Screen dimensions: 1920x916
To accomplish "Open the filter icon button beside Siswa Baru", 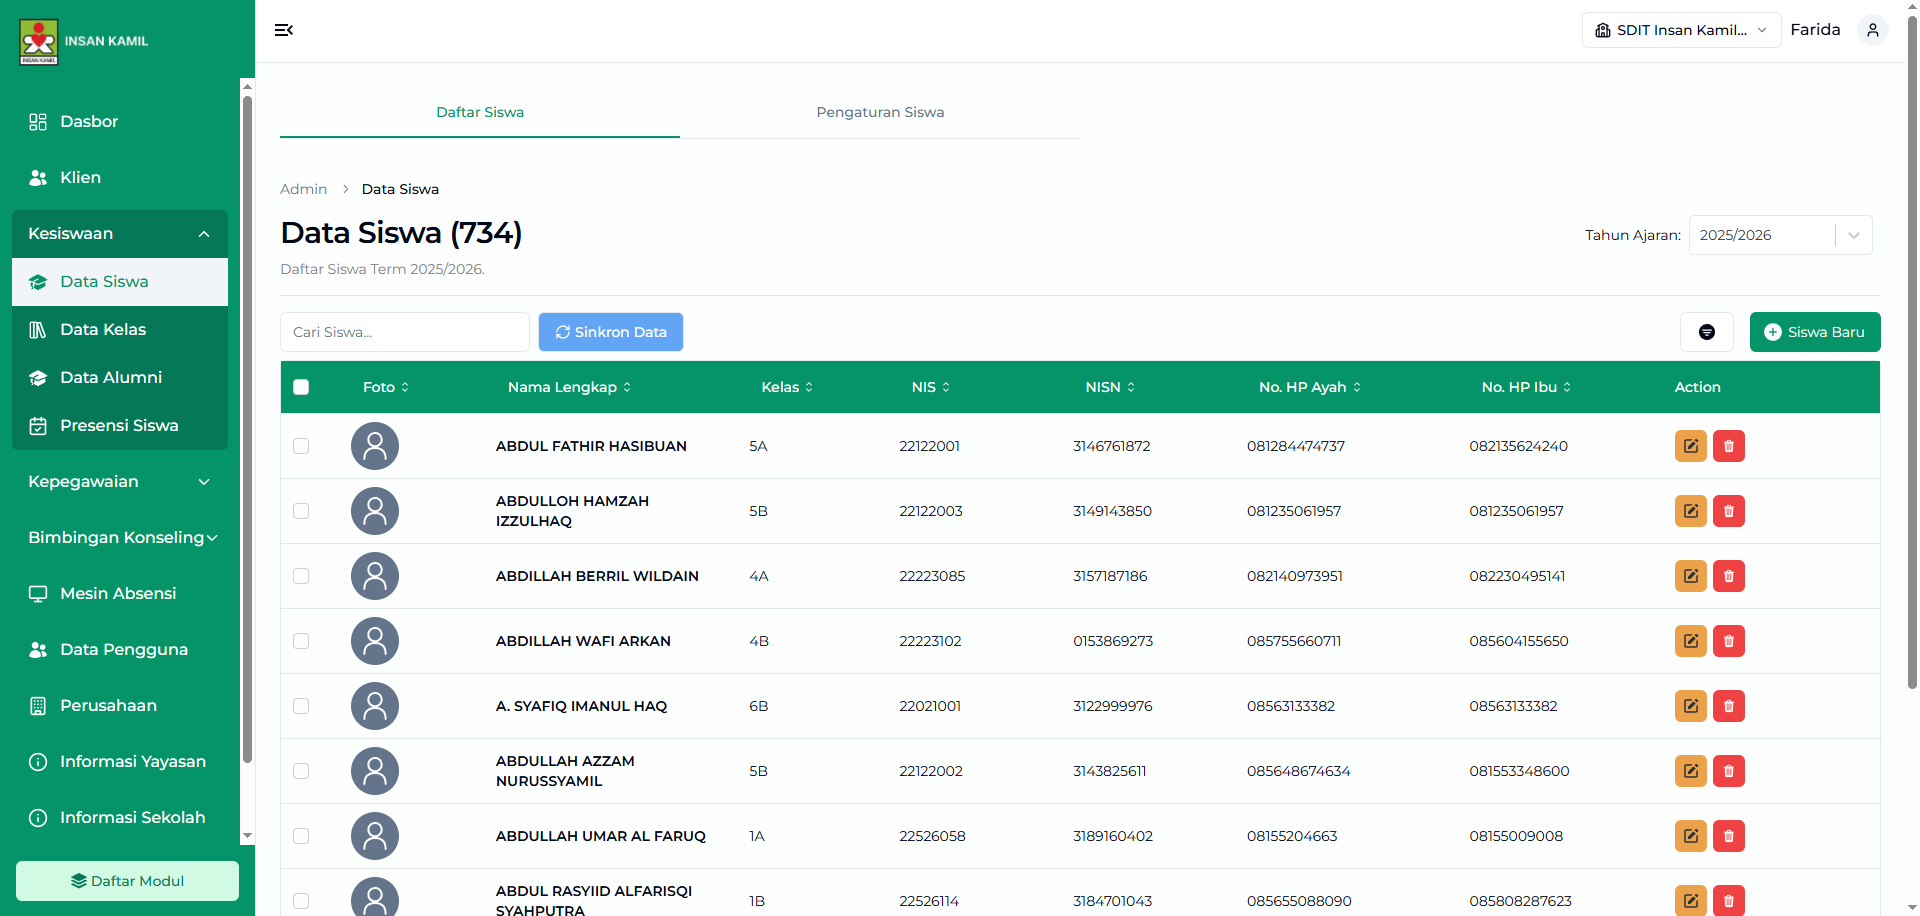I will (x=1706, y=332).
